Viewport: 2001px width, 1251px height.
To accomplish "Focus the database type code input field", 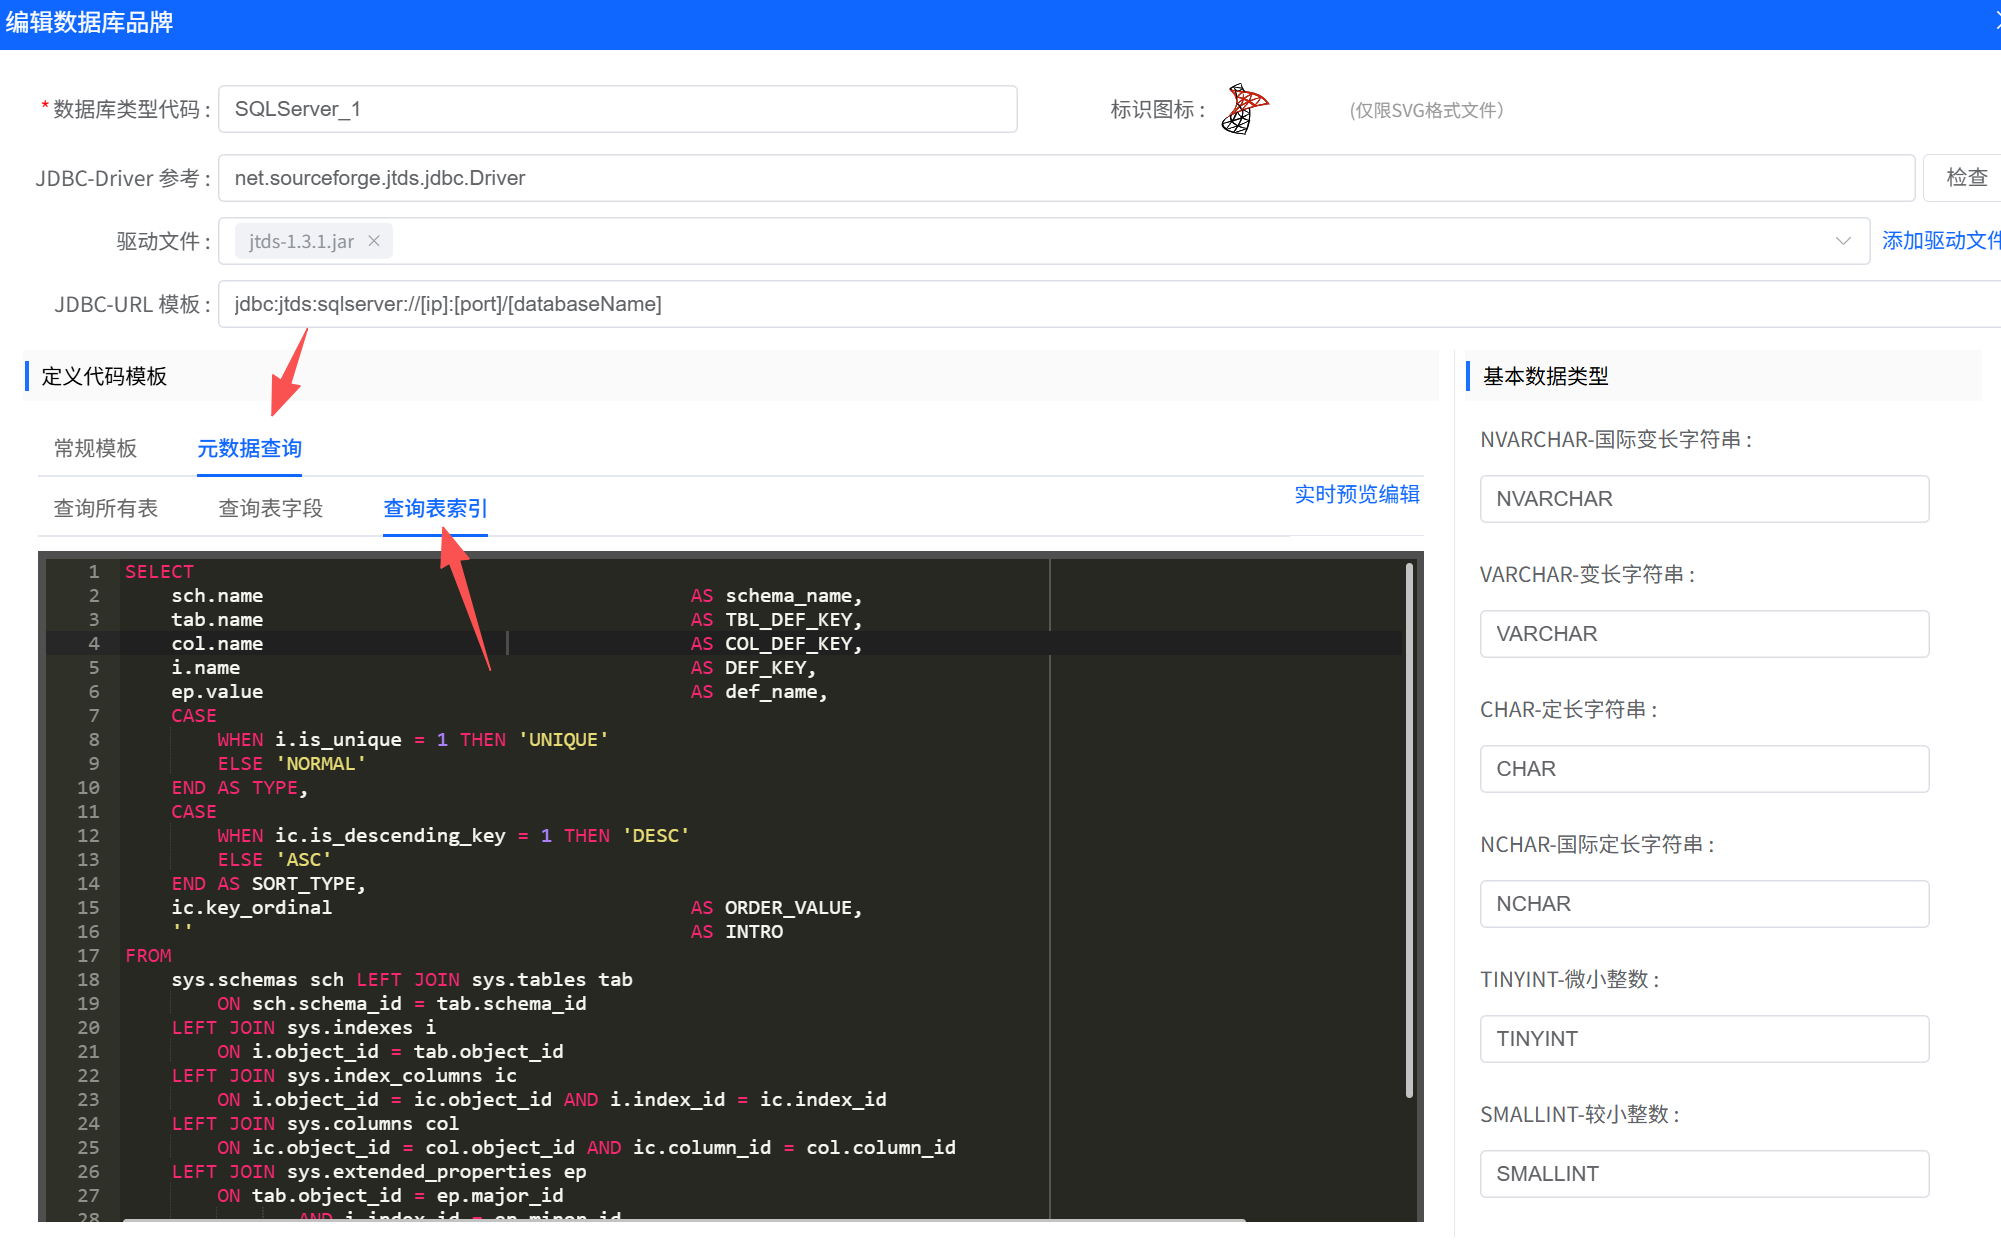I will [617, 109].
